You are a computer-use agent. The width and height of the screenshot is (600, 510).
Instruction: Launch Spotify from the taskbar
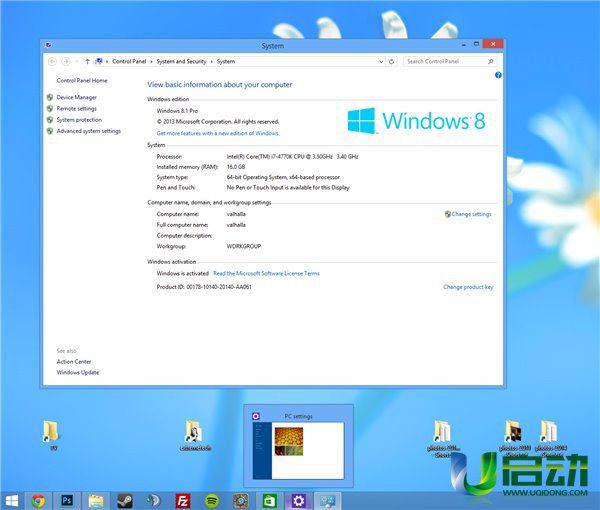click(x=212, y=500)
